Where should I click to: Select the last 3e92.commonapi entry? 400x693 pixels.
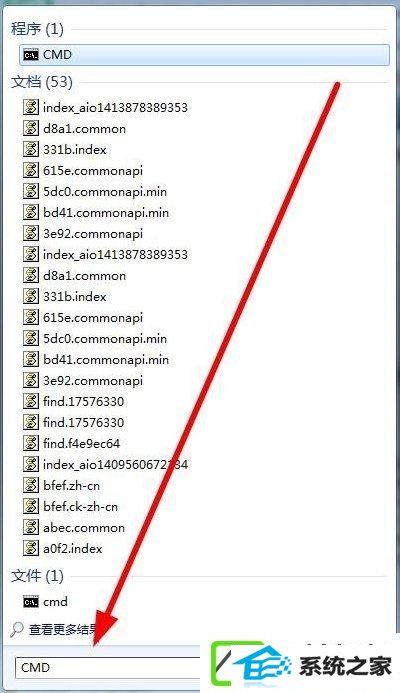(93, 381)
